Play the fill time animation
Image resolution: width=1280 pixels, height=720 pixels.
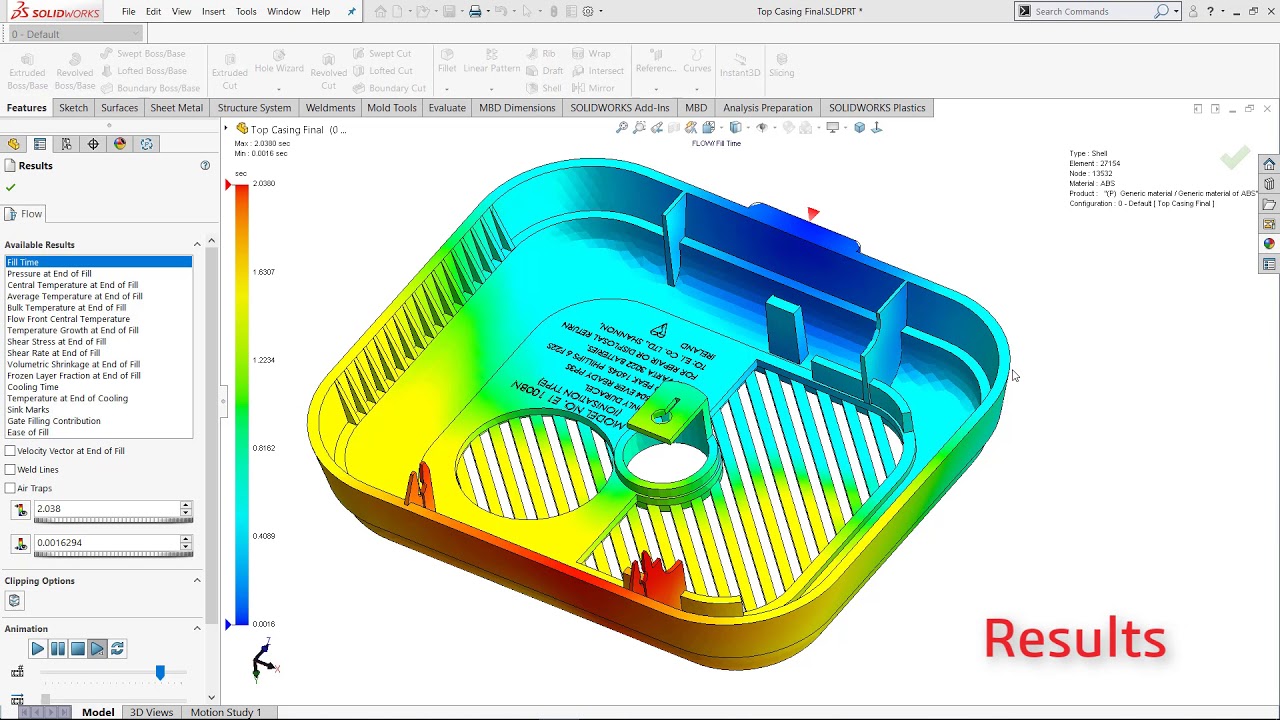37,649
